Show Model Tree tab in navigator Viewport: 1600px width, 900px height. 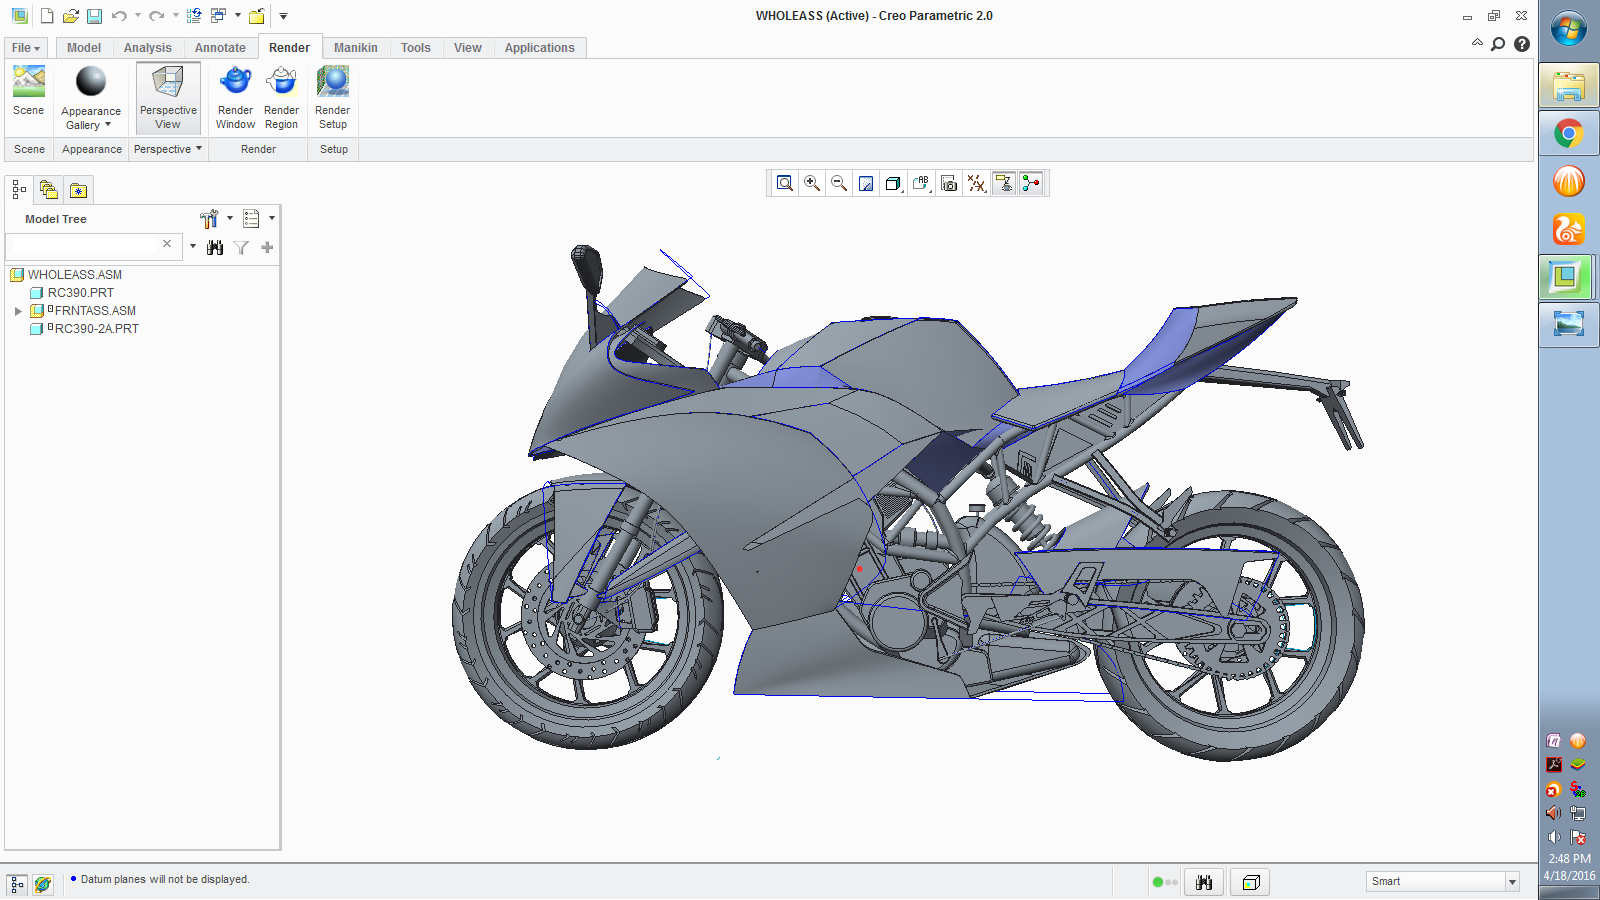coord(19,190)
